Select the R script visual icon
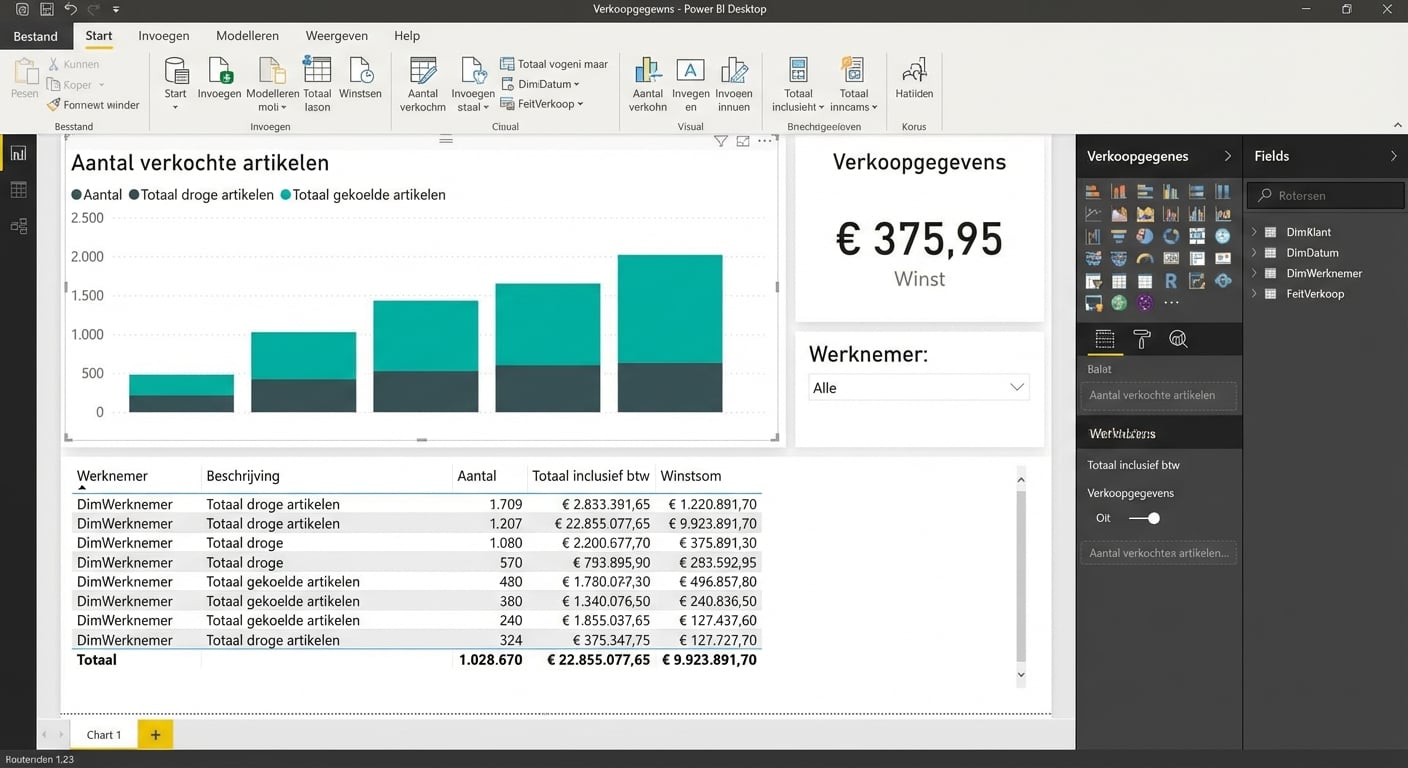The height and width of the screenshot is (768, 1408). 1171,282
